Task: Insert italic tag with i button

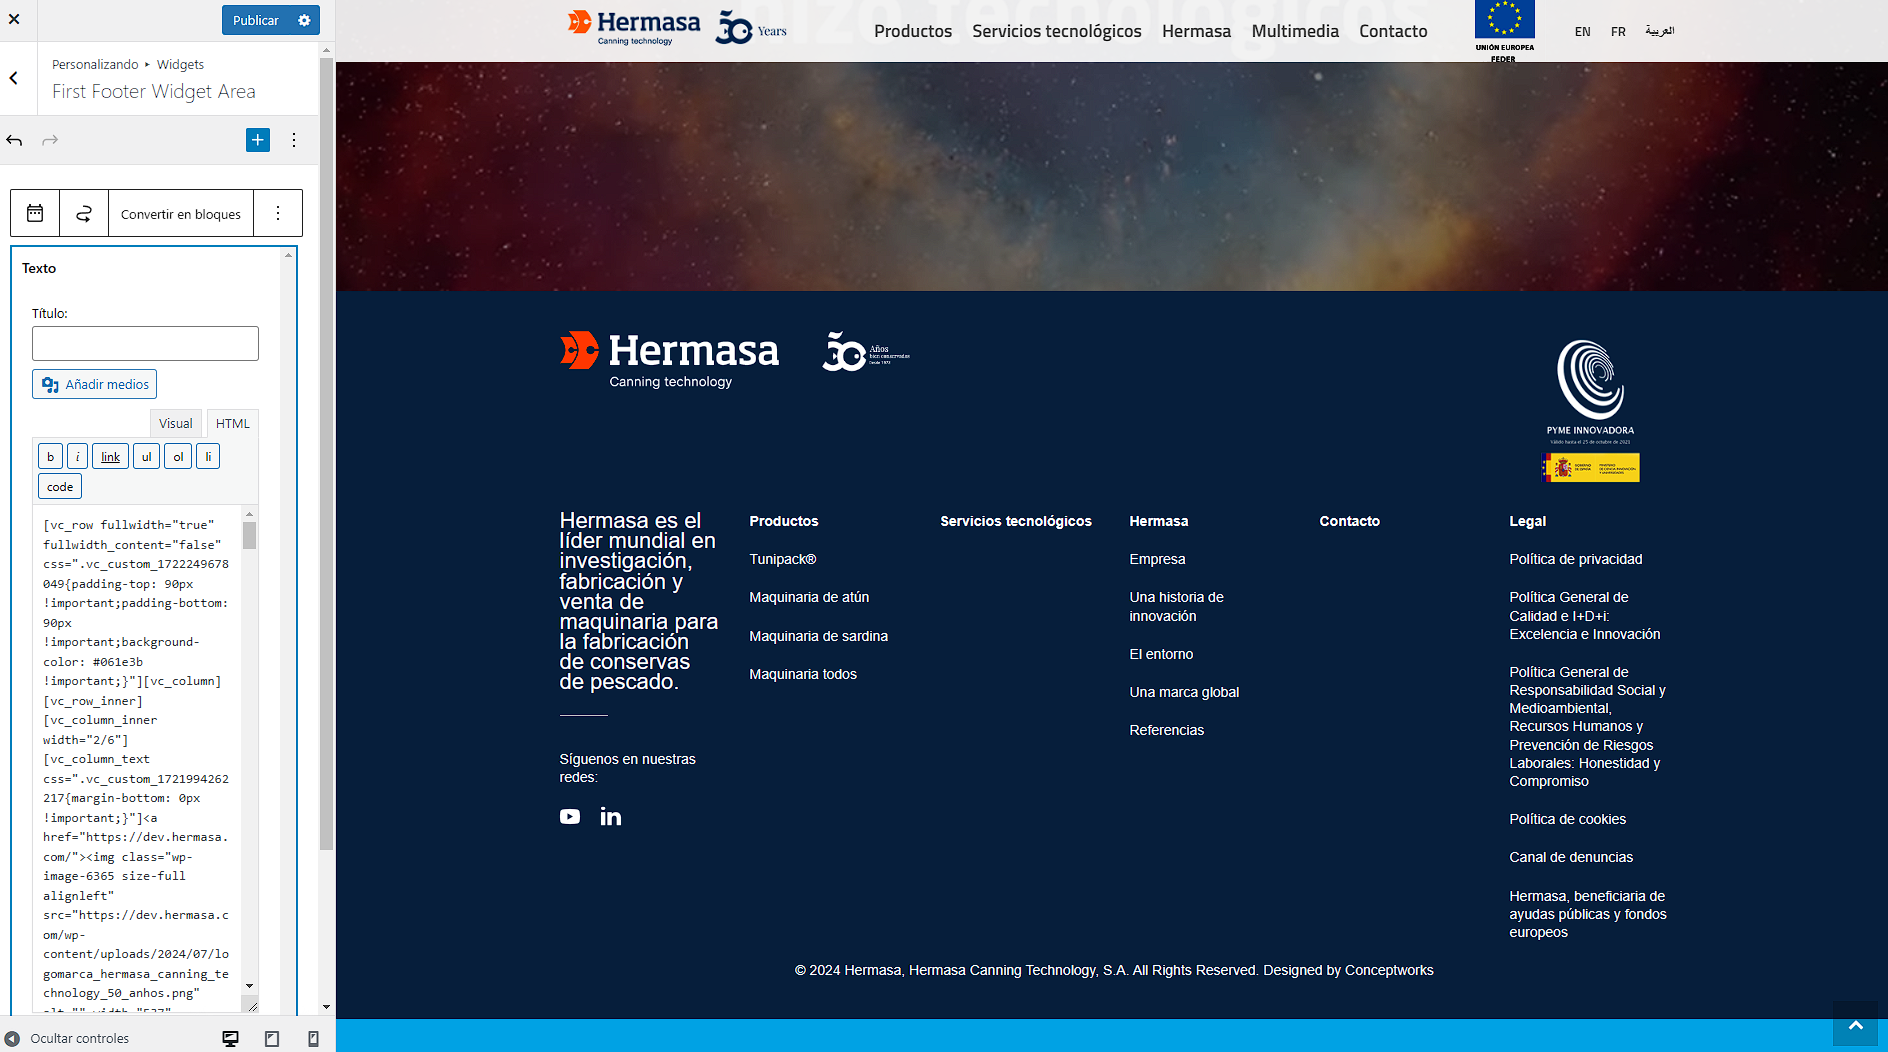Action: click(x=77, y=457)
